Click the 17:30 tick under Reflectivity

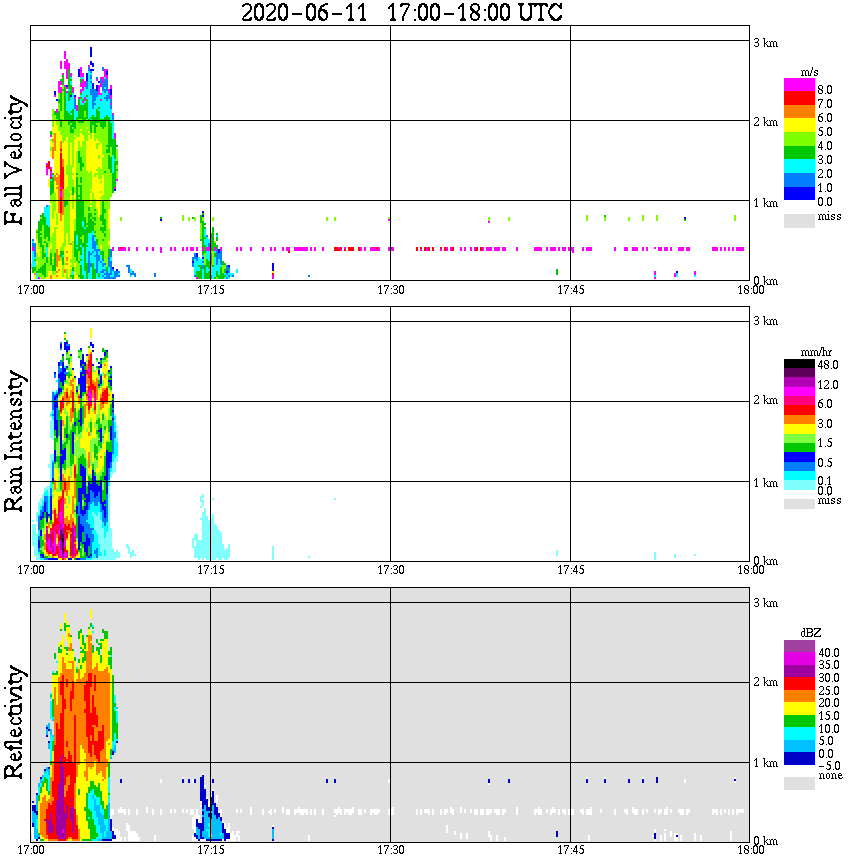coord(390,850)
